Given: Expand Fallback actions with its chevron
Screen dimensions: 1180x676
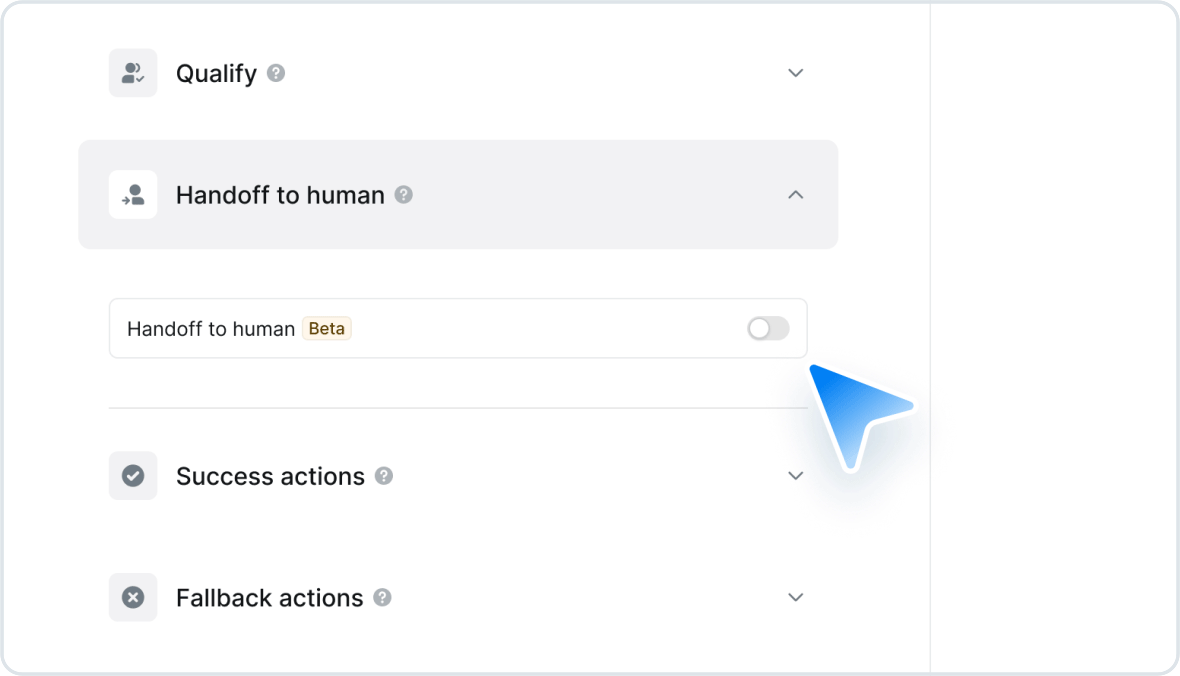Looking at the screenshot, I should pos(795,598).
